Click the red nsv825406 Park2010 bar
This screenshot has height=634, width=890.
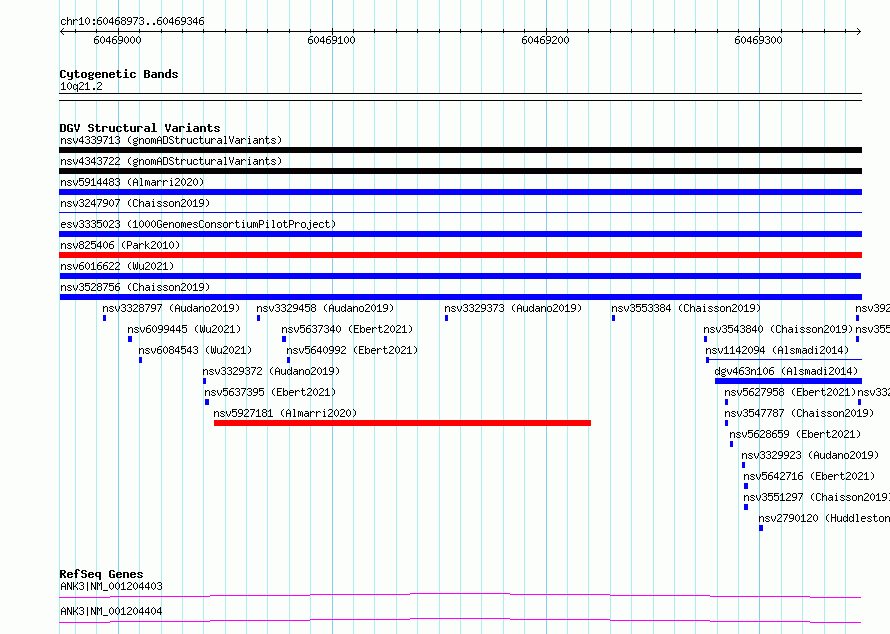(x=460, y=255)
